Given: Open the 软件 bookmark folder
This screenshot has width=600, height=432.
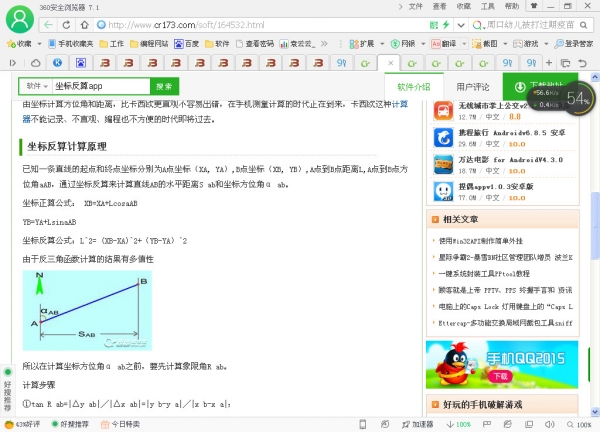Looking at the screenshot, I should point(217,44).
